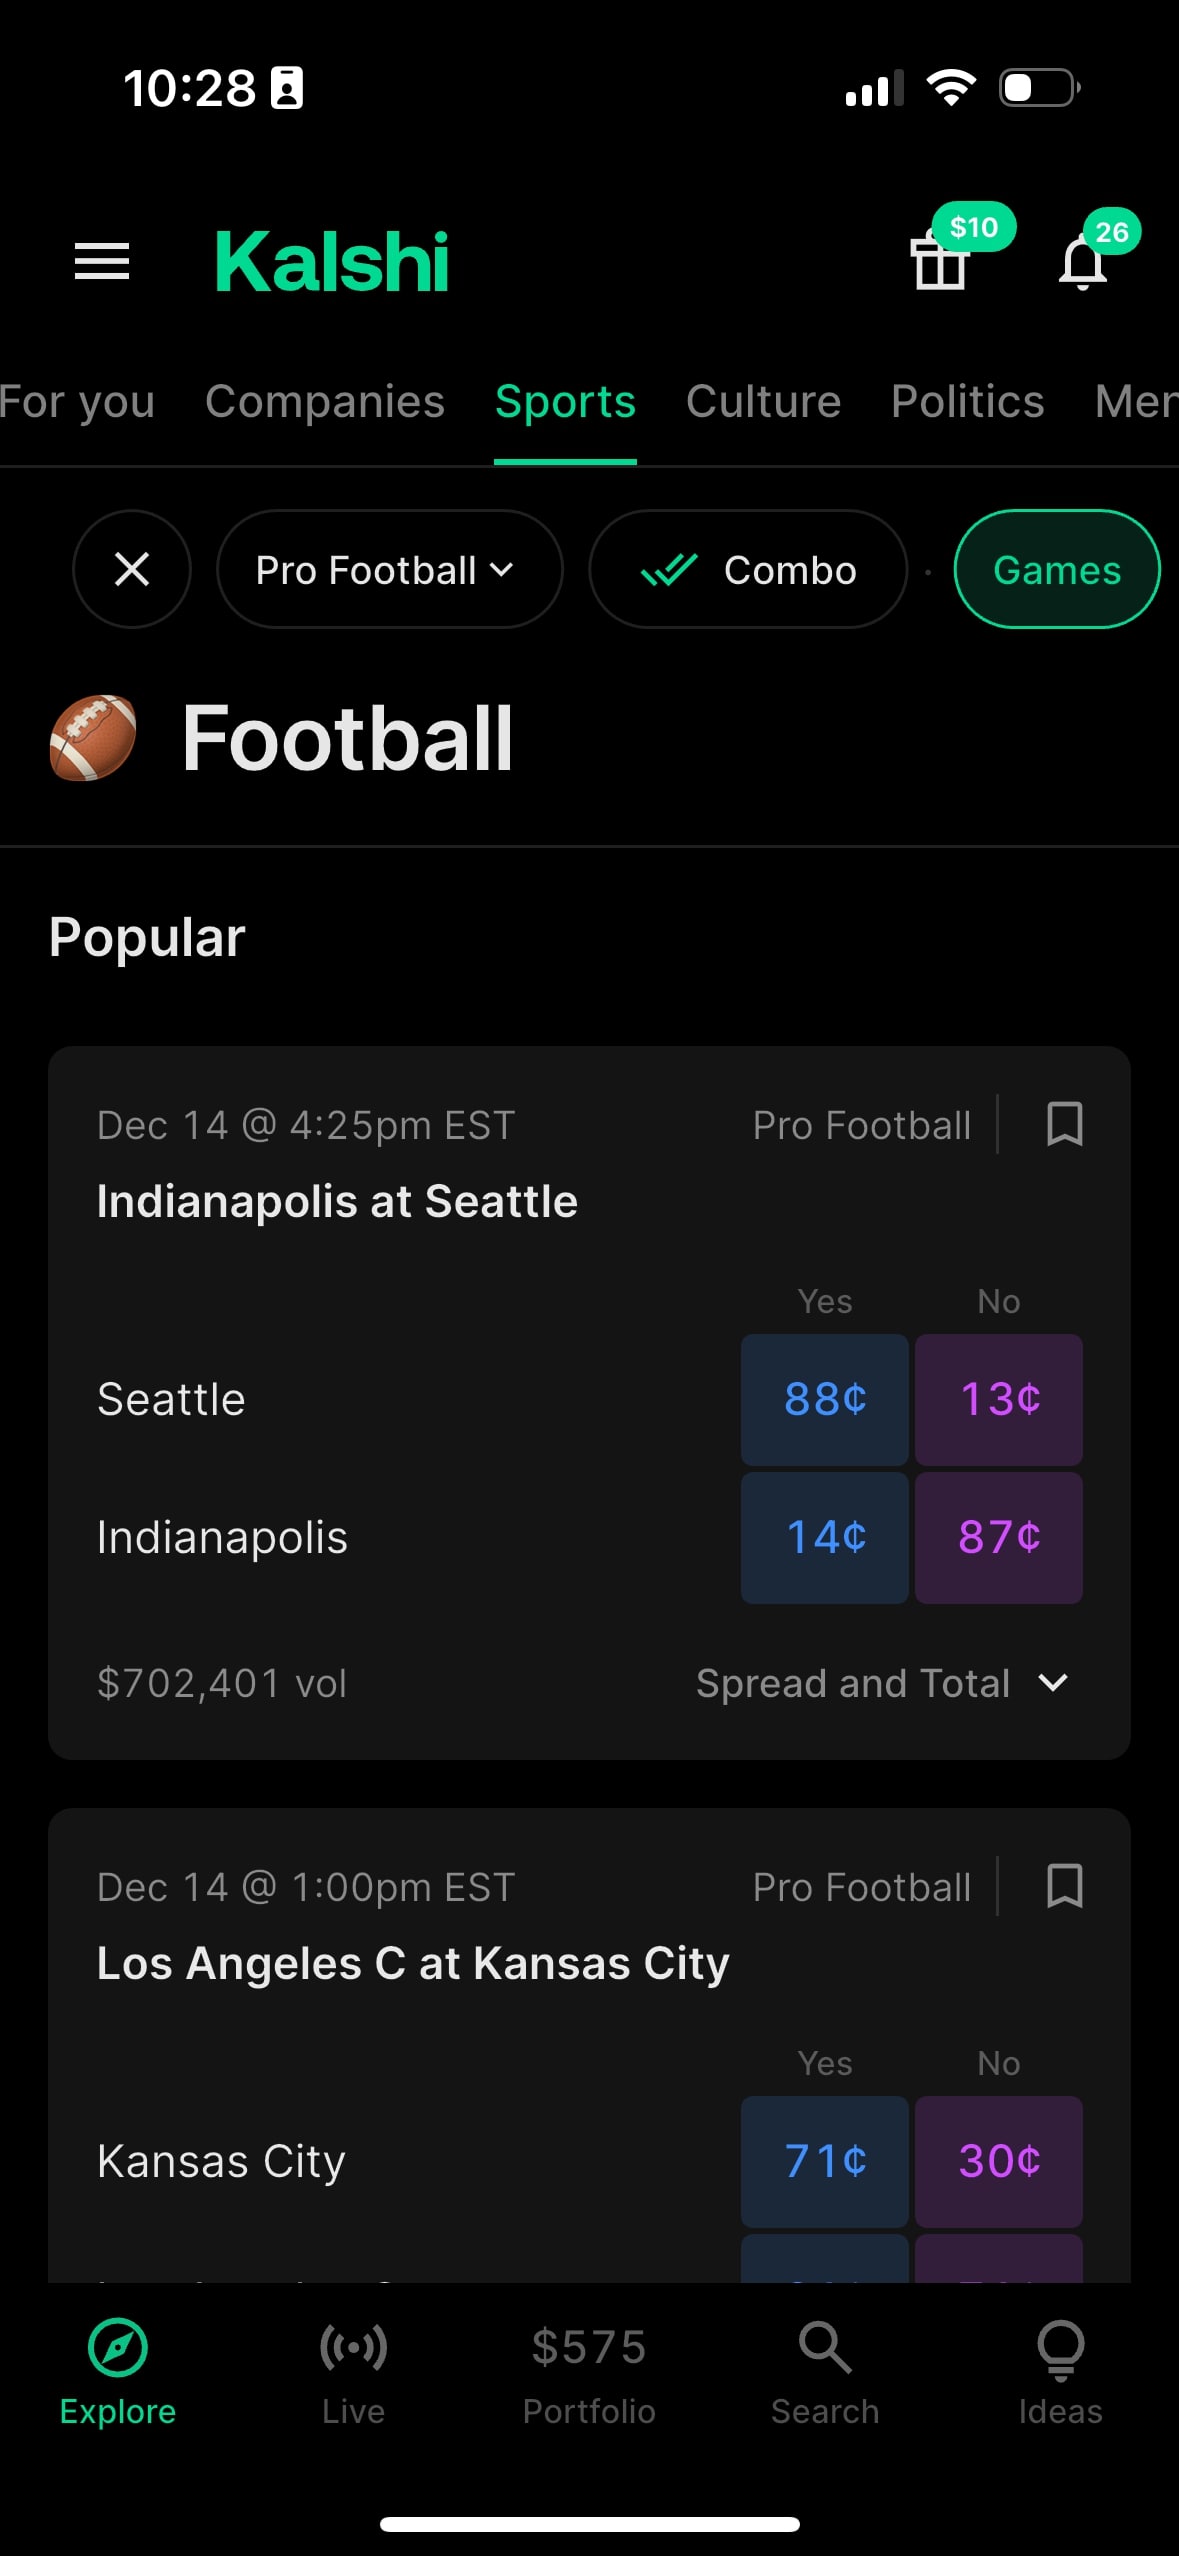Buy Seattle Yes at 88¢
Image resolution: width=1179 pixels, height=2556 pixels.
[824, 1399]
